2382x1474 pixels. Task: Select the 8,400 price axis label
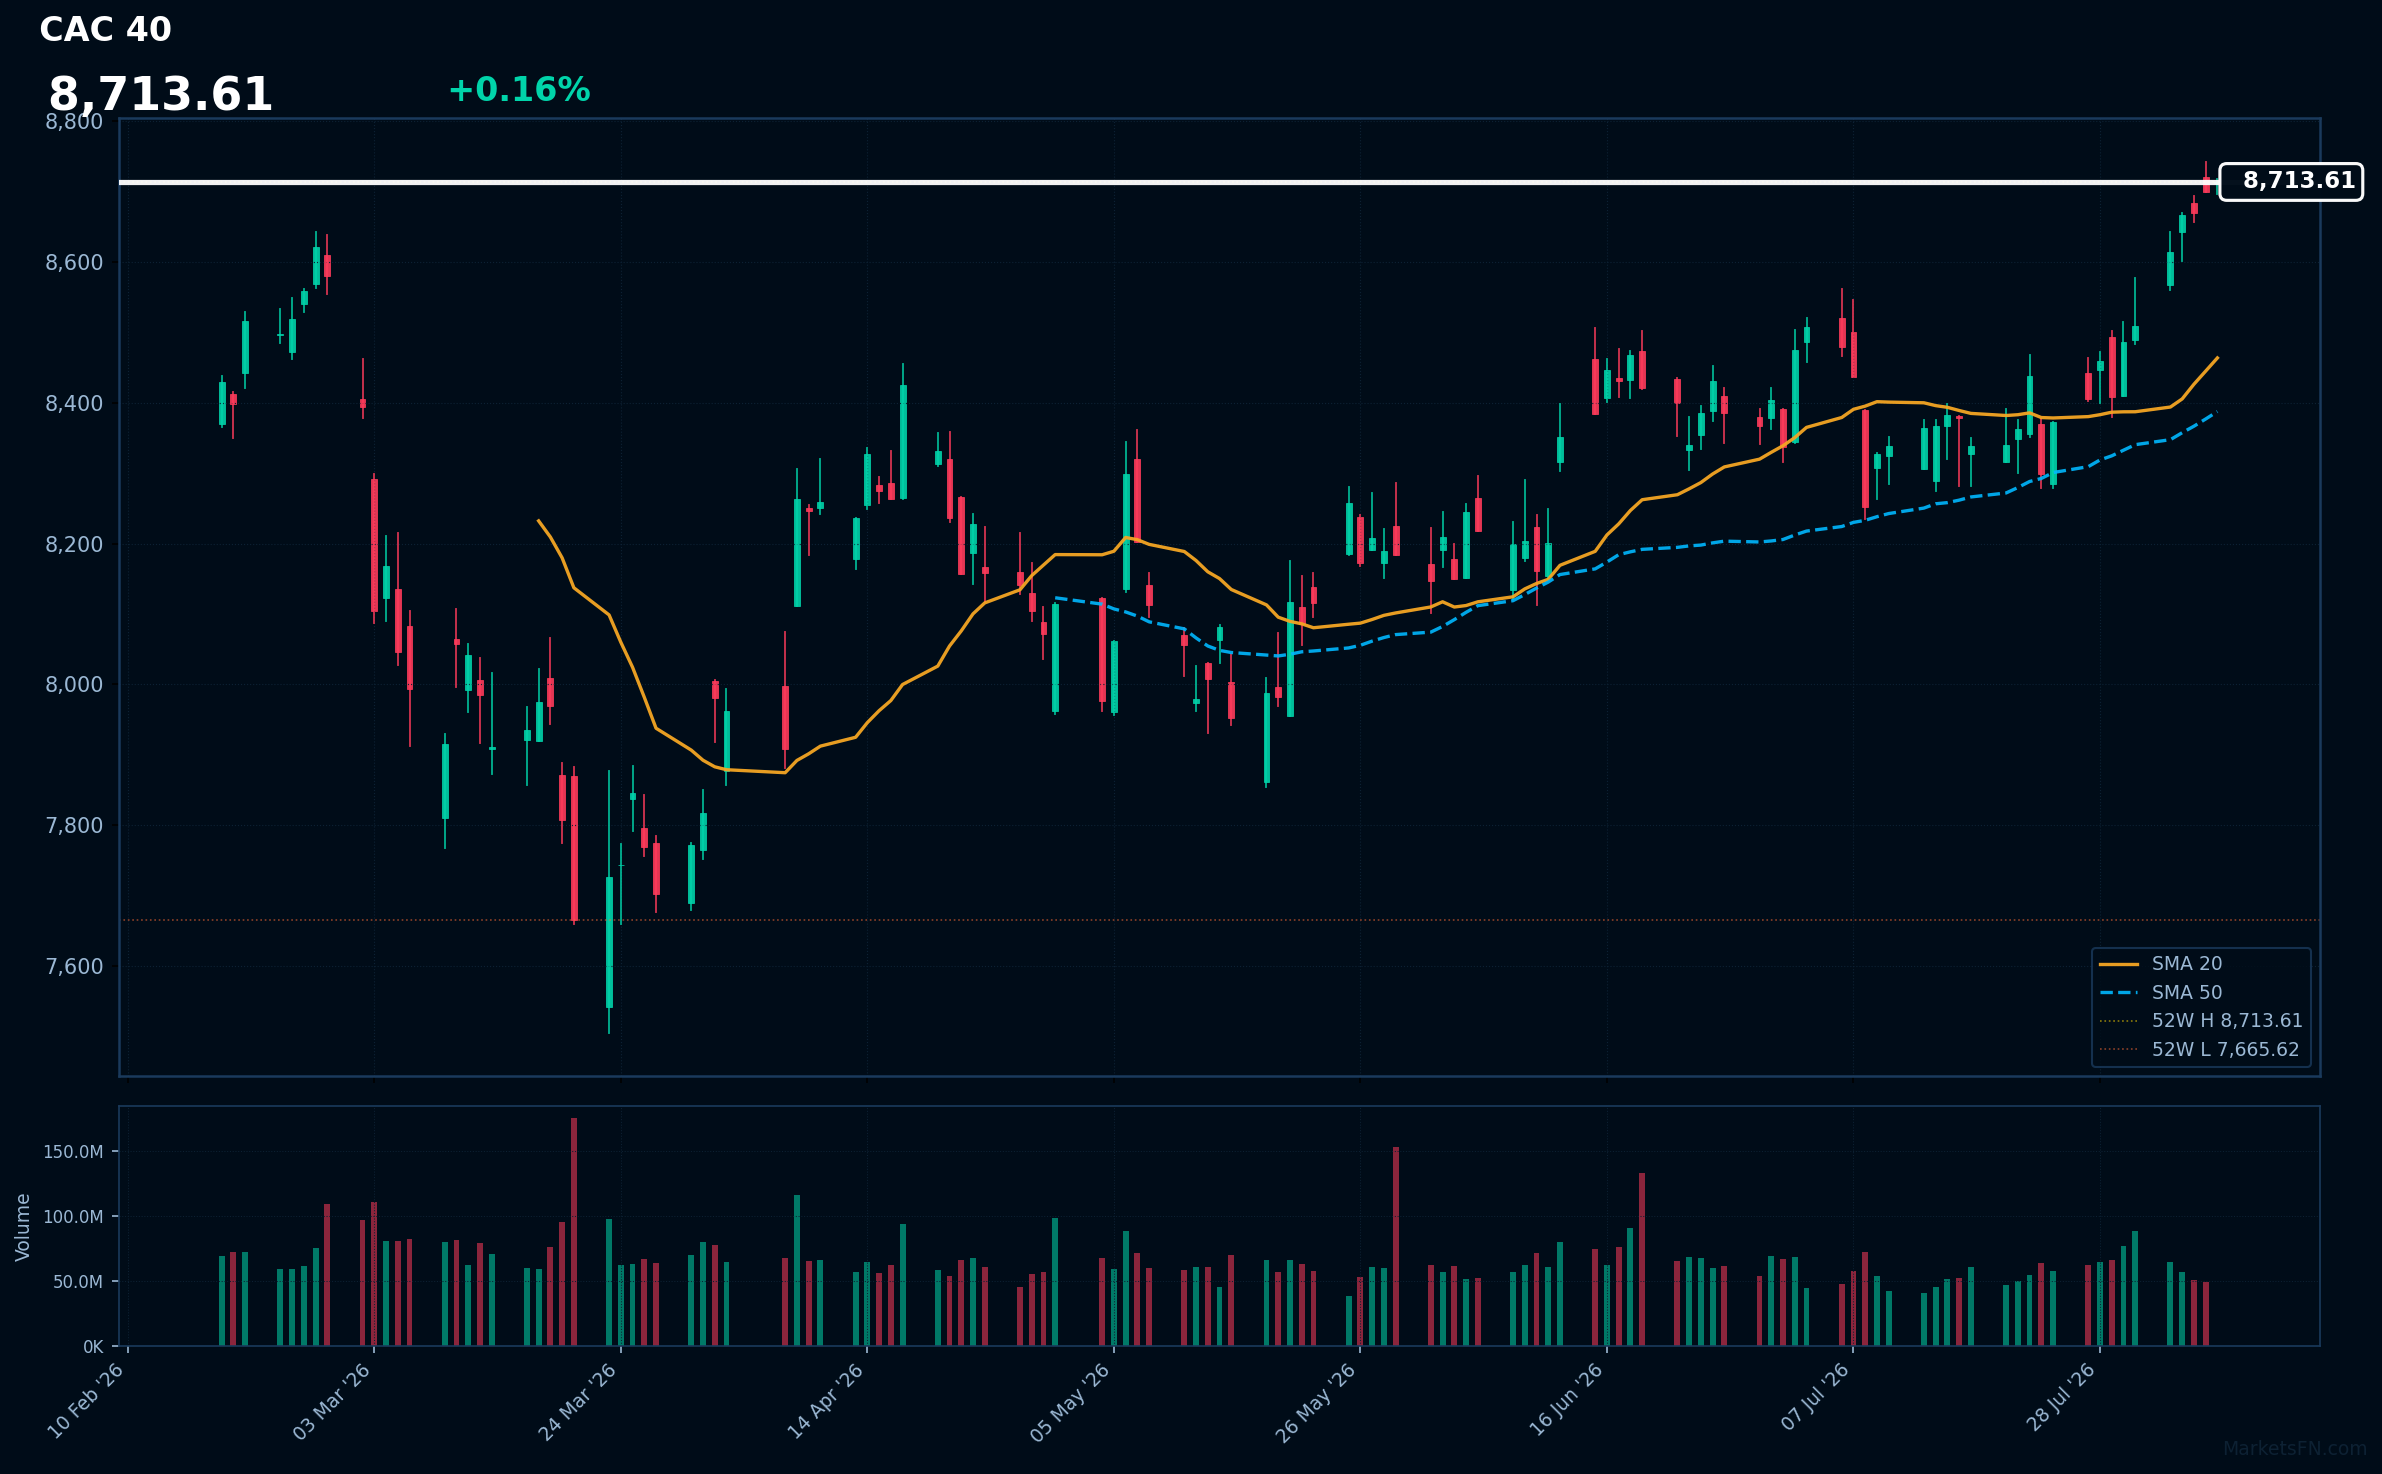74,404
